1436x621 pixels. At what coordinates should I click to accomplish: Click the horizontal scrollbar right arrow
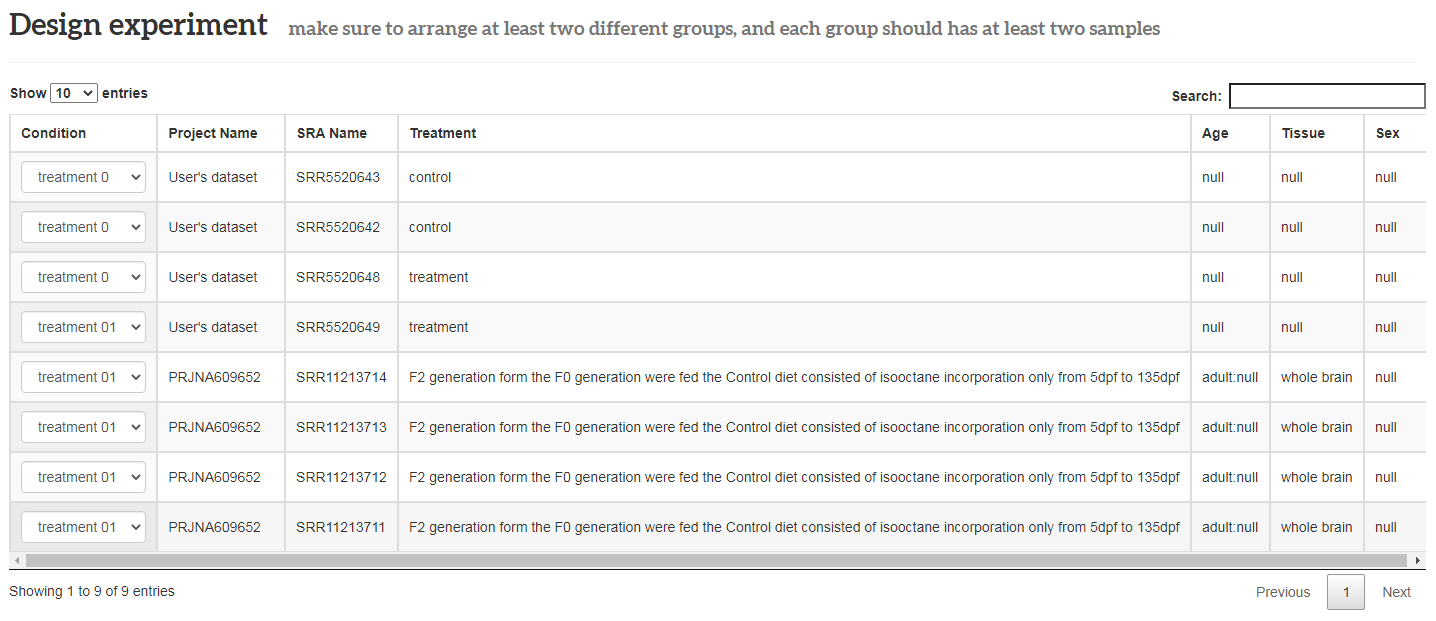tap(1417, 561)
